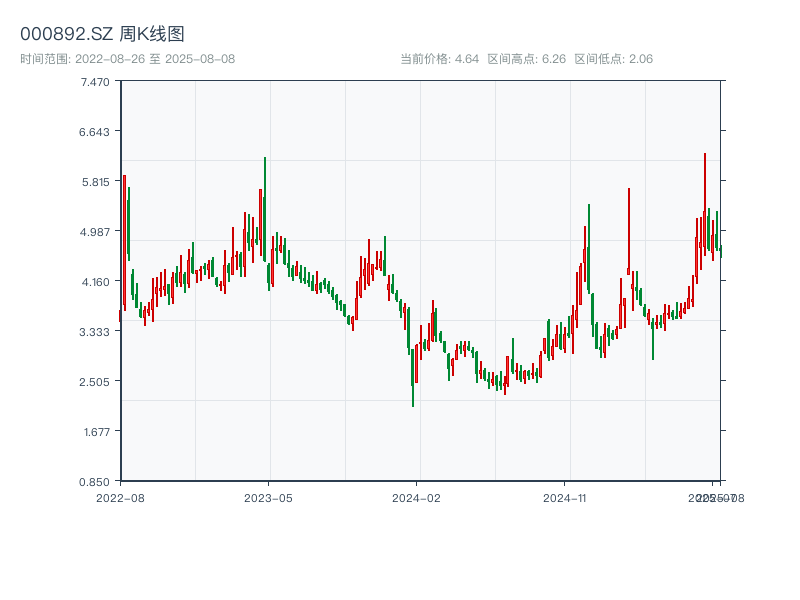Click the 000892.SZ 周K线图 chart title
800x600 pixels.
pyautogui.click(x=102, y=35)
